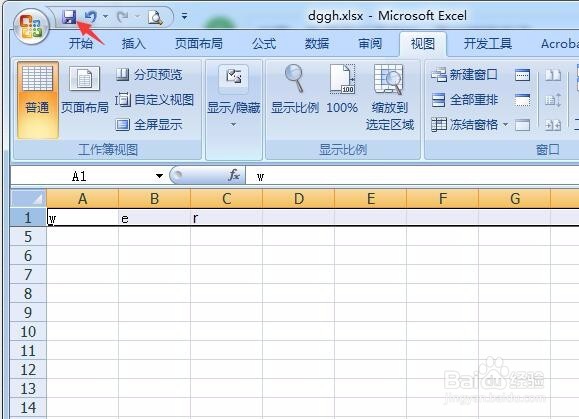Select row 14 header
Viewport: 579px width, 419px height.
[28, 407]
